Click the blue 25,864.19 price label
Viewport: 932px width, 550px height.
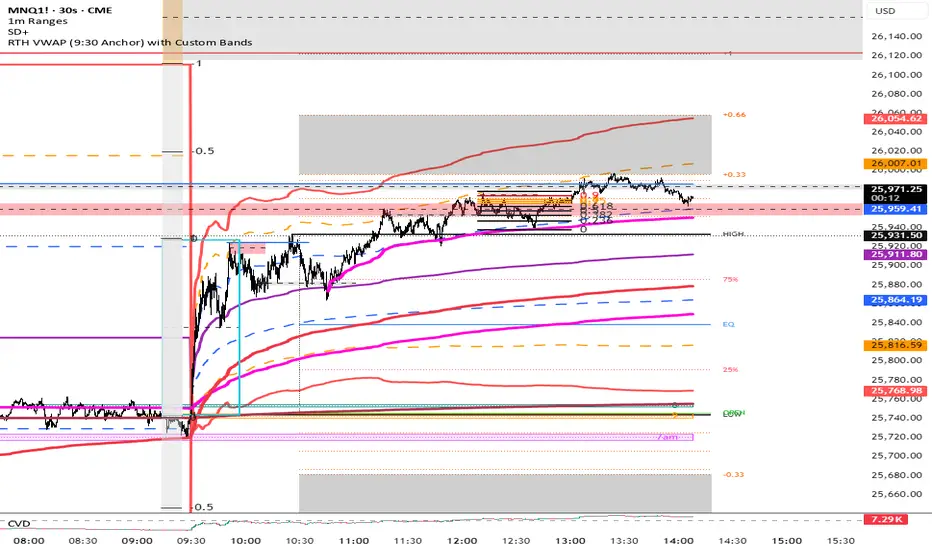click(896, 300)
